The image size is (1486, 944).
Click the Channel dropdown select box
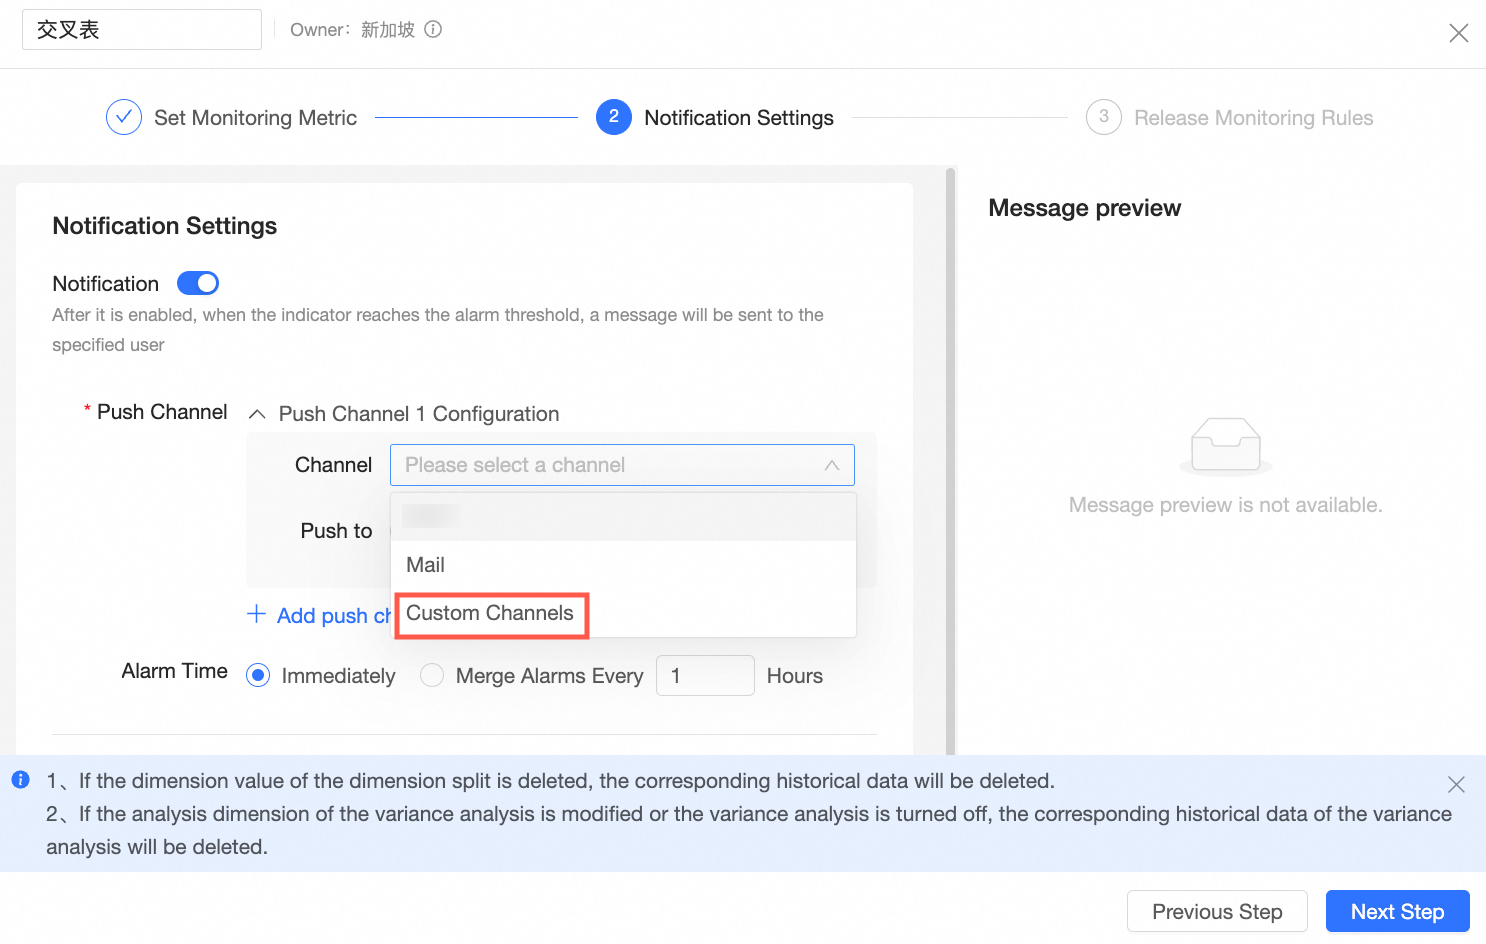tap(610, 465)
